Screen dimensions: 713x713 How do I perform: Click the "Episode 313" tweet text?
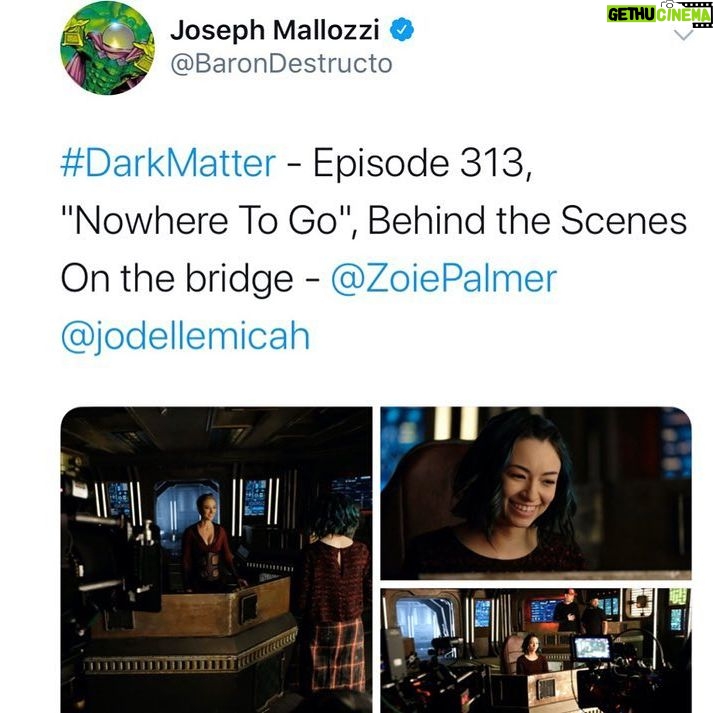coord(422,163)
